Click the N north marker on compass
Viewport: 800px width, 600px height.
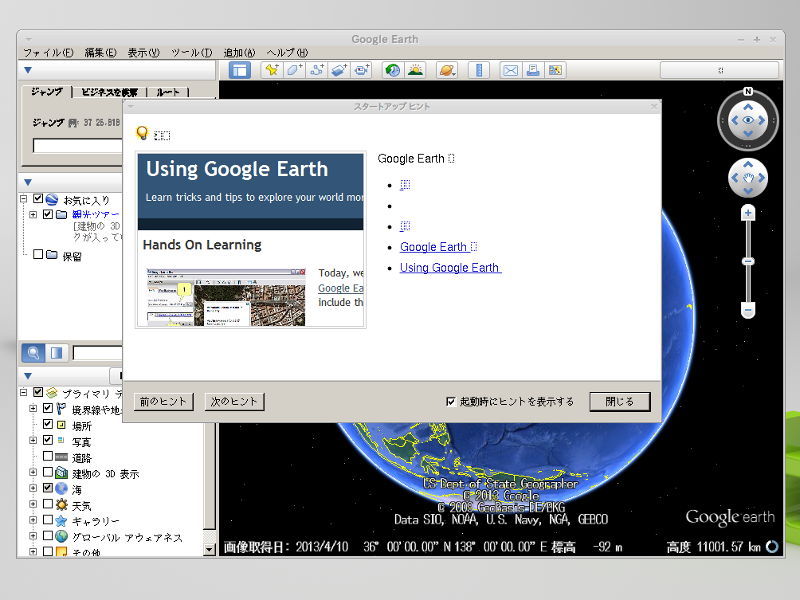tap(748, 91)
